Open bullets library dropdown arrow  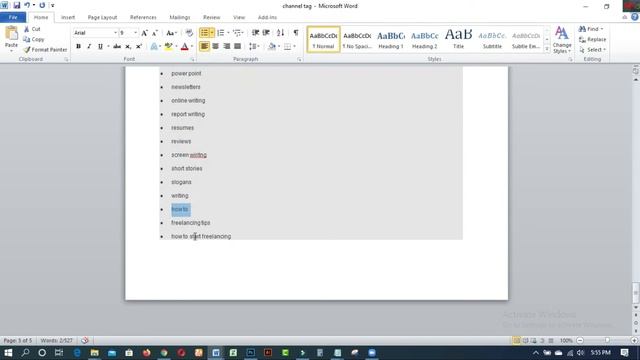point(212,33)
